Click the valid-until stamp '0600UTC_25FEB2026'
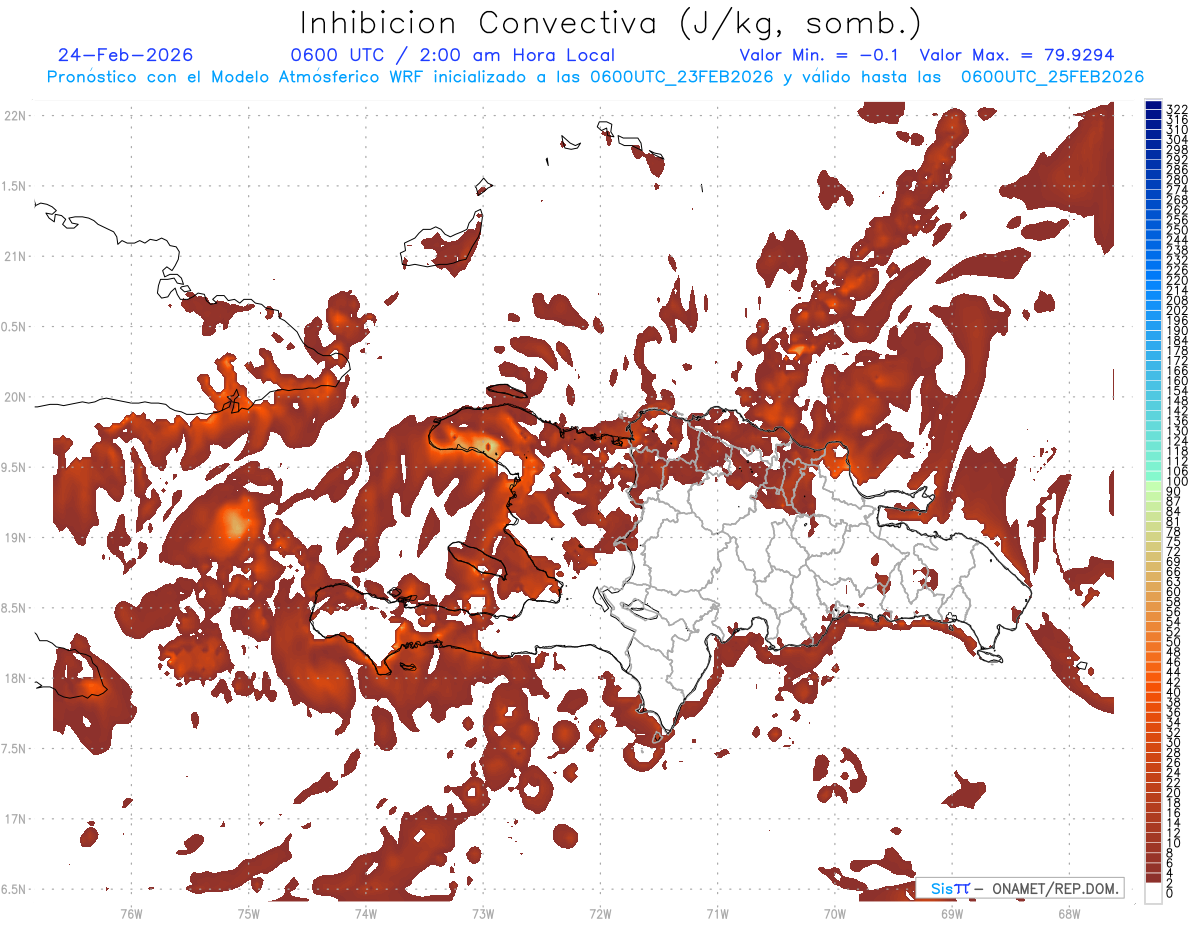The height and width of the screenshot is (927, 1200). click(1052, 77)
